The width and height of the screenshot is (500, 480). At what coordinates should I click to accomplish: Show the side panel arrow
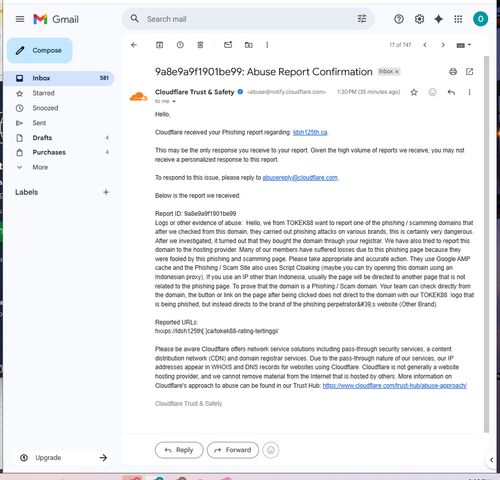[x=491, y=460]
